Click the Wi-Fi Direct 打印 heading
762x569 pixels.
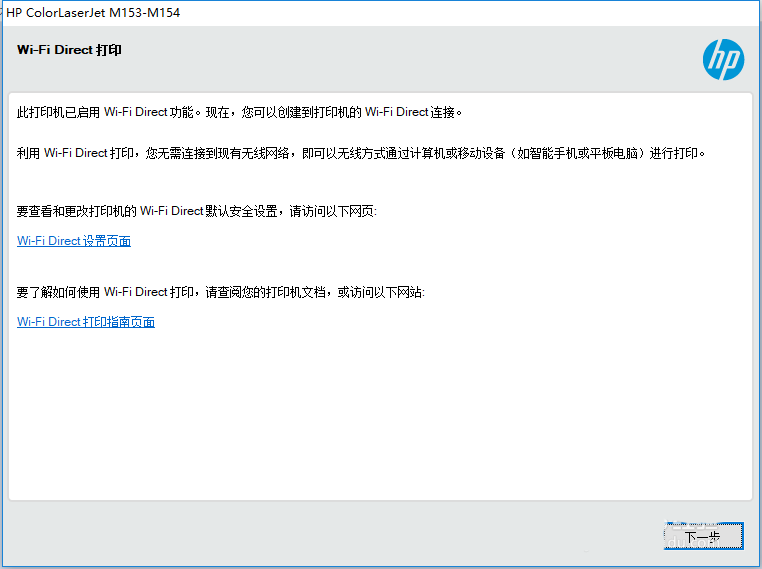(x=69, y=50)
